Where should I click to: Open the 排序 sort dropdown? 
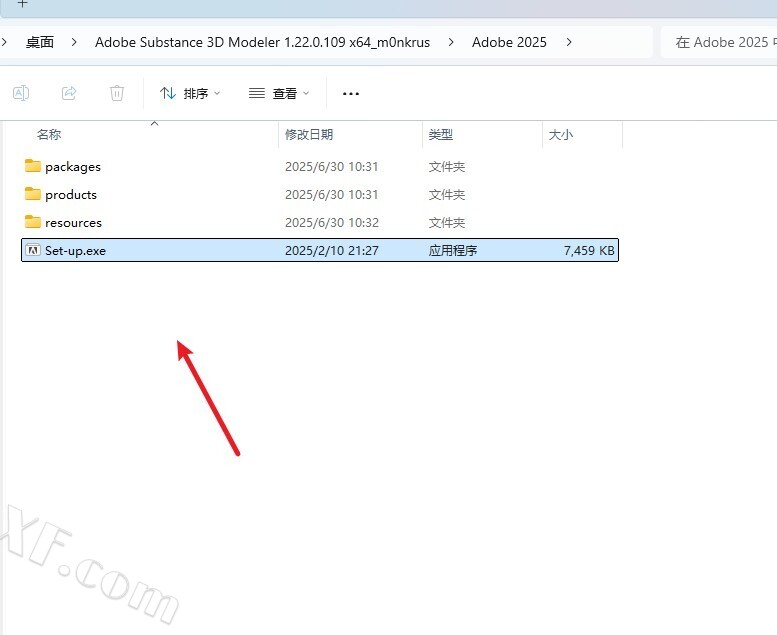point(190,93)
